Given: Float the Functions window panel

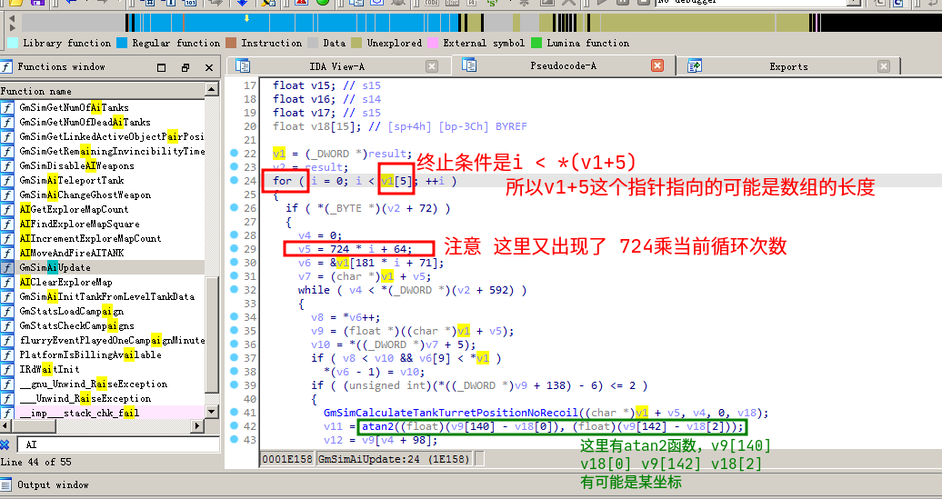Looking at the screenshot, I should point(185,67).
